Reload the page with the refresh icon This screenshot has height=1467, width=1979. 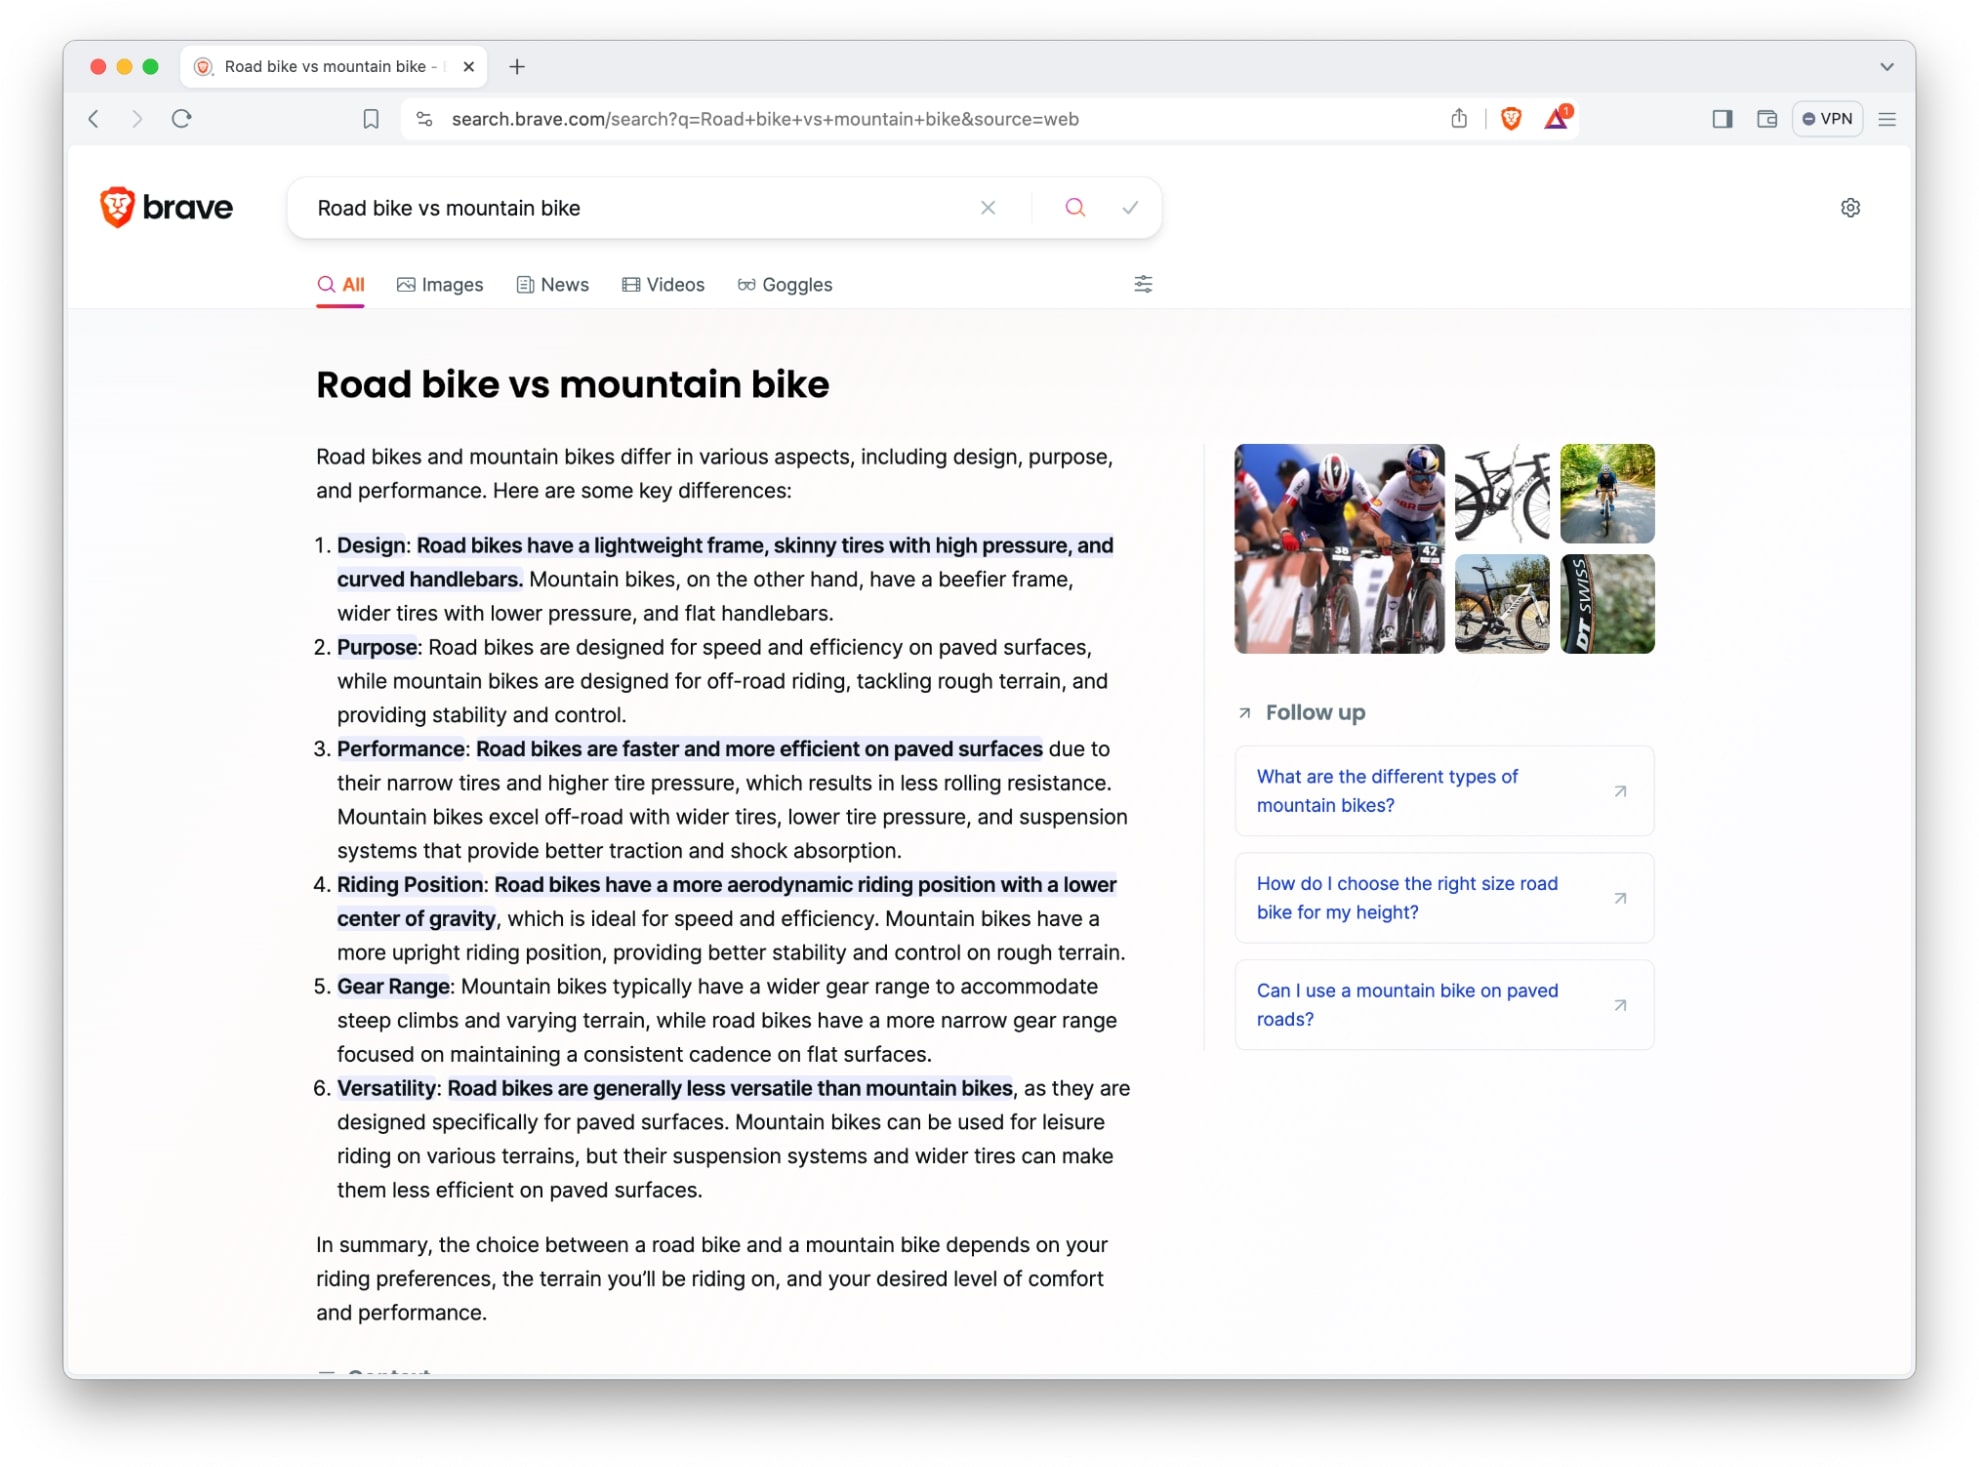click(x=181, y=118)
